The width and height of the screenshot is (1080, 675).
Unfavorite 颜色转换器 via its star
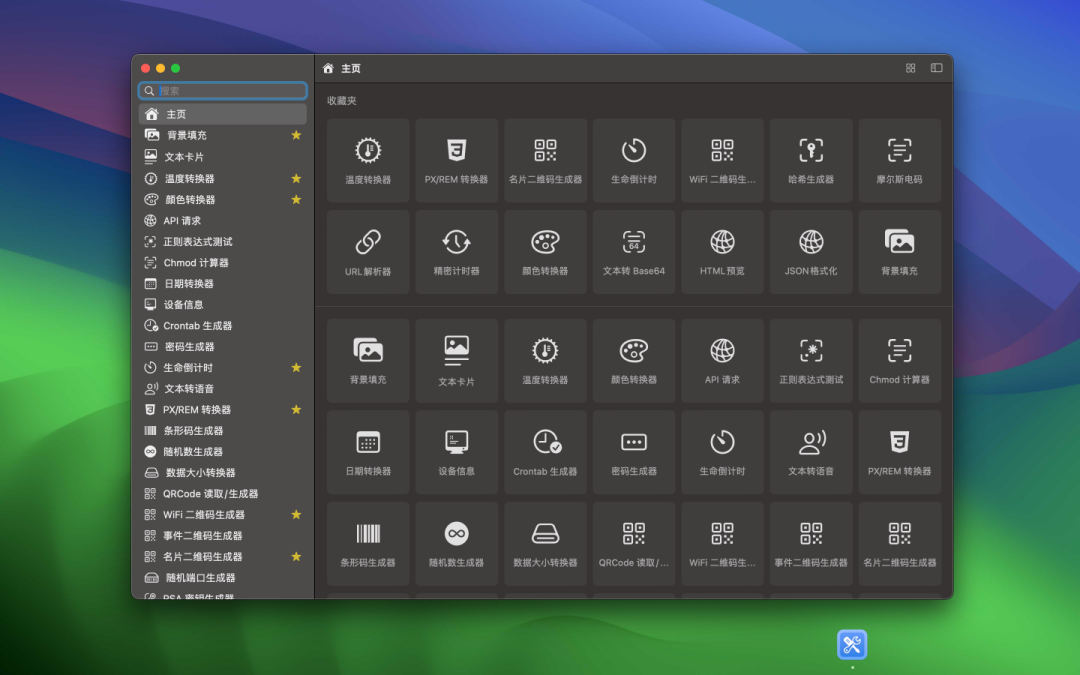click(x=297, y=199)
